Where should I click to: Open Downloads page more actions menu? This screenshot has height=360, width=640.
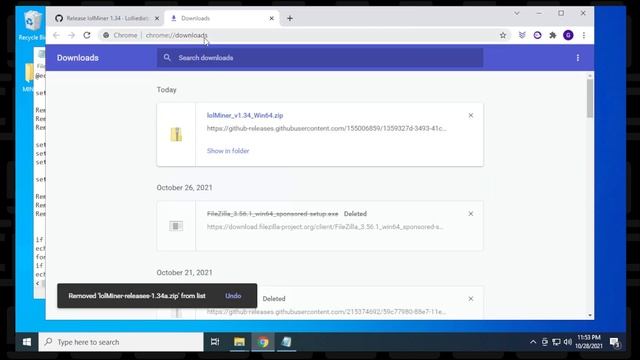pyautogui.click(x=578, y=58)
